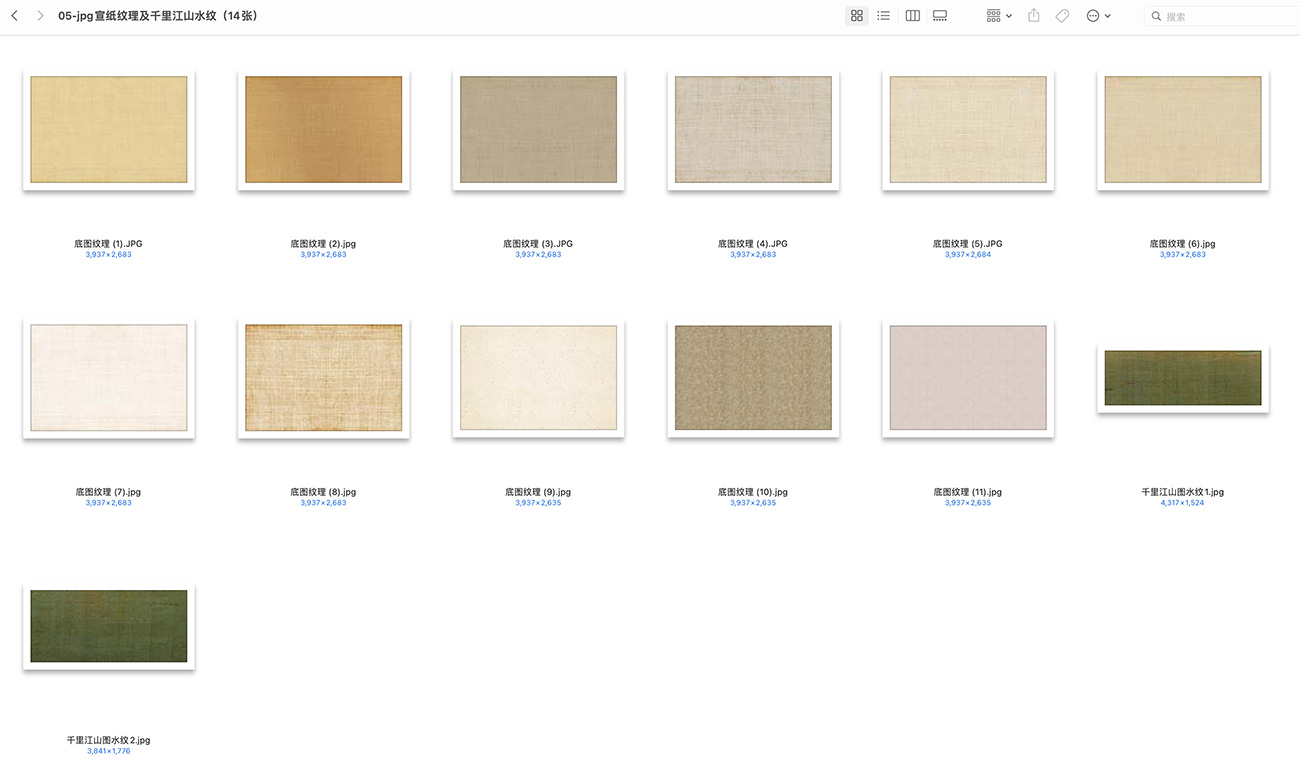
Task: Switch to column view
Action: click(x=912, y=16)
